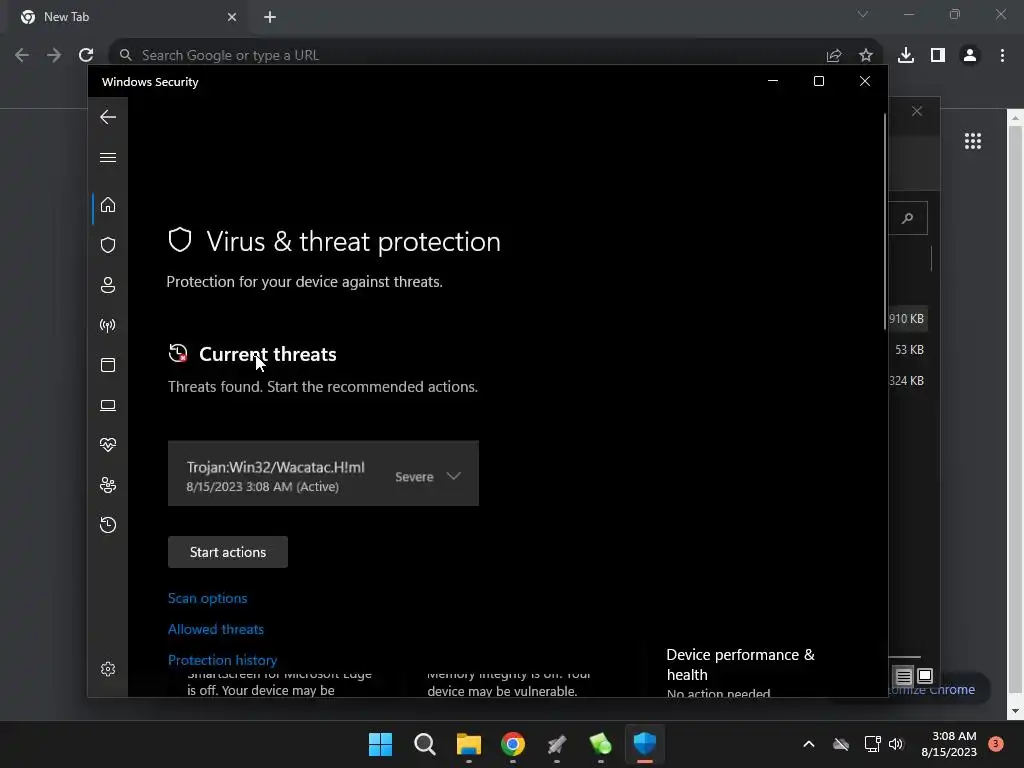Open File Explorer from taskbar
This screenshot has width=1024, height=768.
469,744
